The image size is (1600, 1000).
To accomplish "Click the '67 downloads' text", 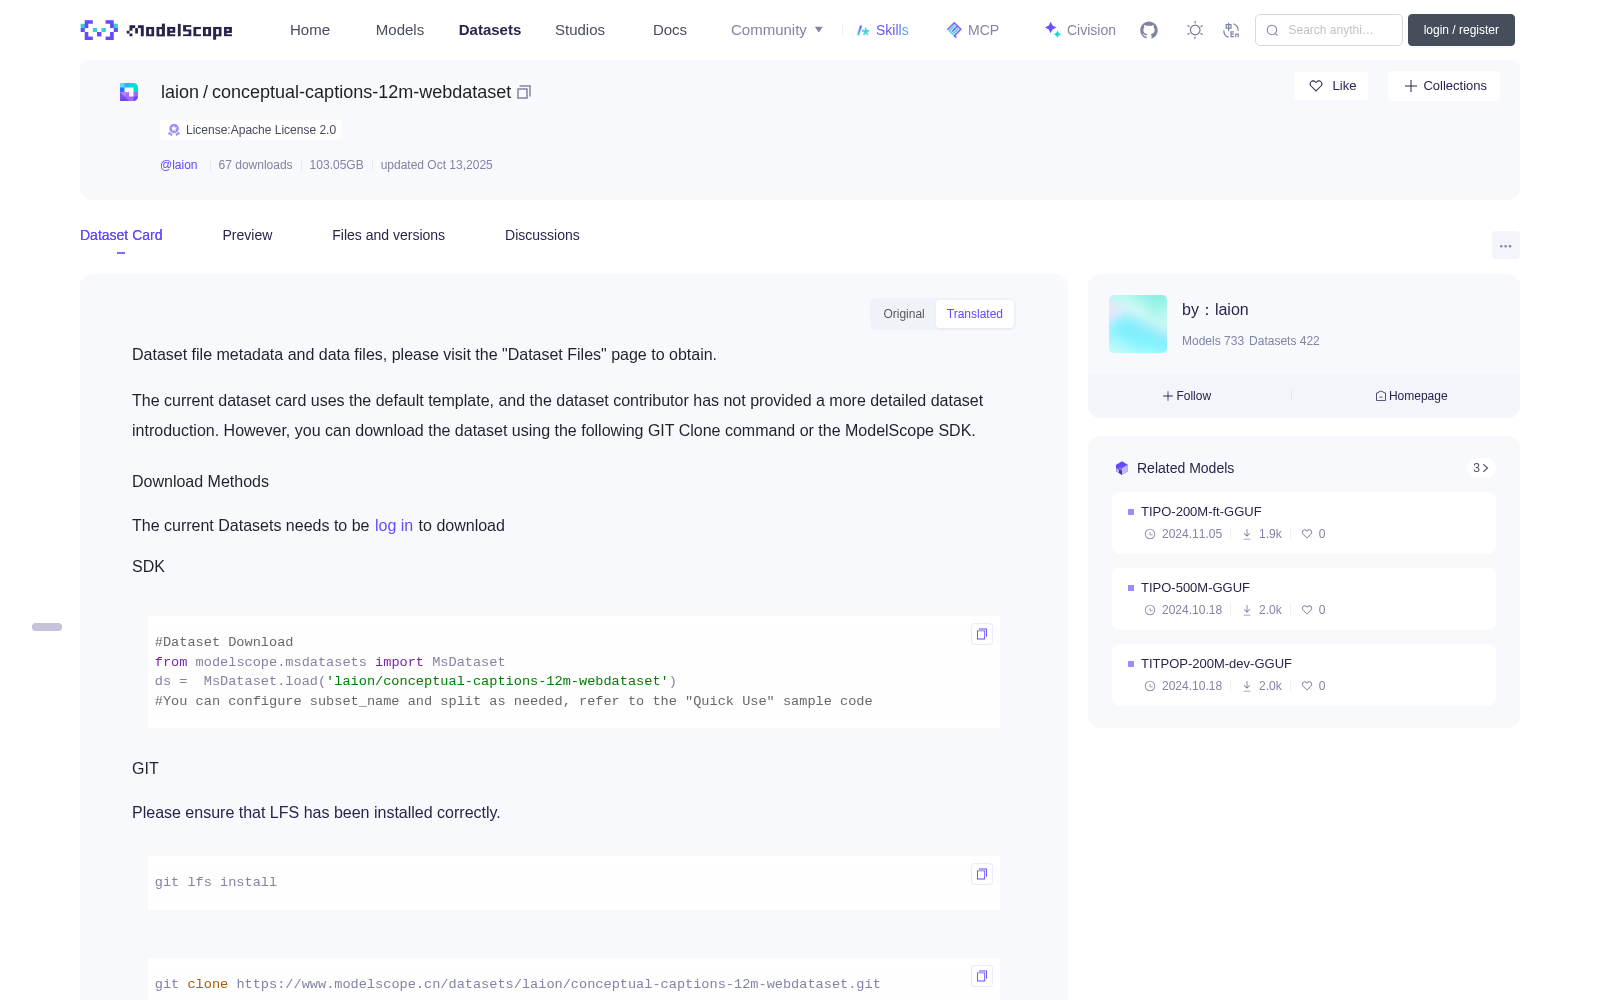I will click(255, 165).
